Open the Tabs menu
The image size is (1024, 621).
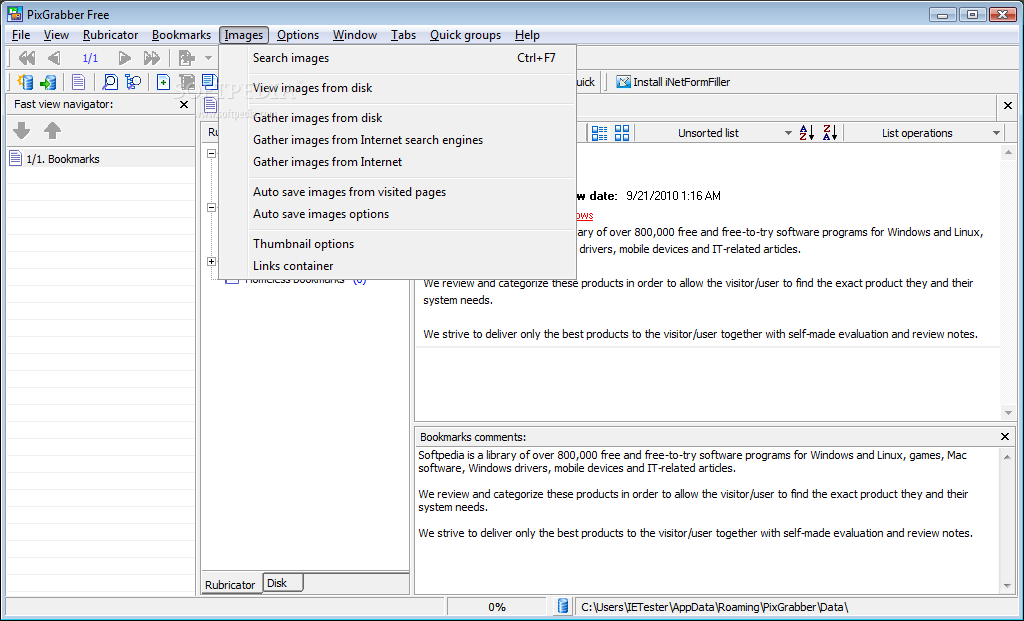pyautogui.click(x=403, y=35)
